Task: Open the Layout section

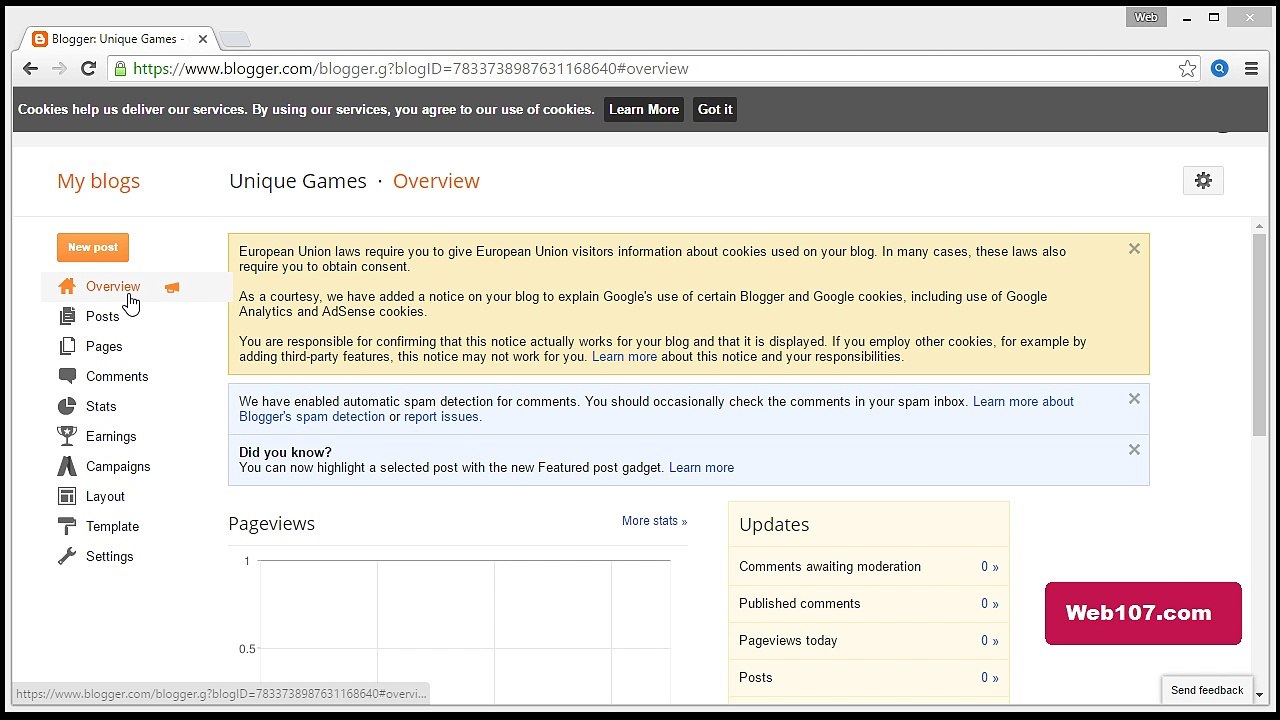Action: click(x=105, y=497)
